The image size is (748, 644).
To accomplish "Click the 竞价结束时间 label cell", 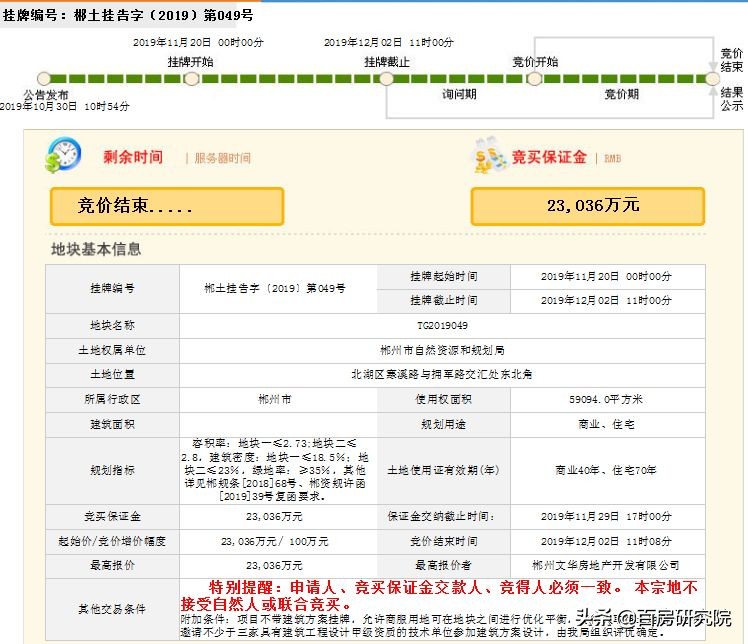I will (444, 541).
